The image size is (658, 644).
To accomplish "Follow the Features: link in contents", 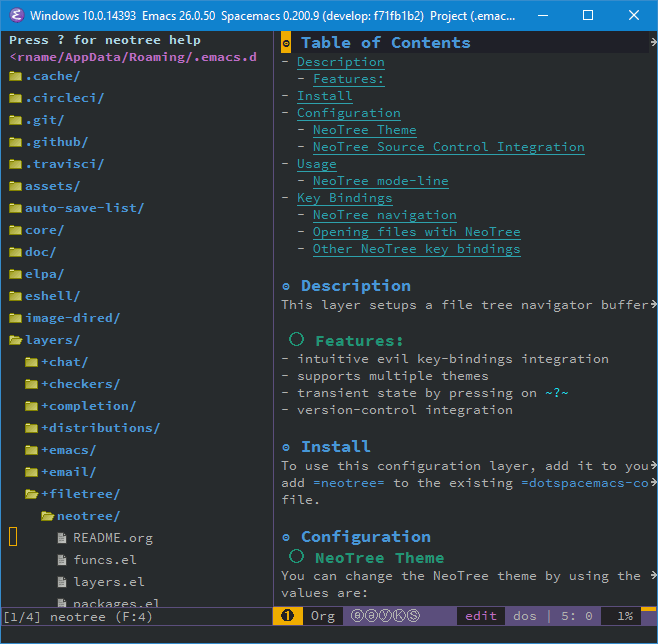I will coord(349,79).
